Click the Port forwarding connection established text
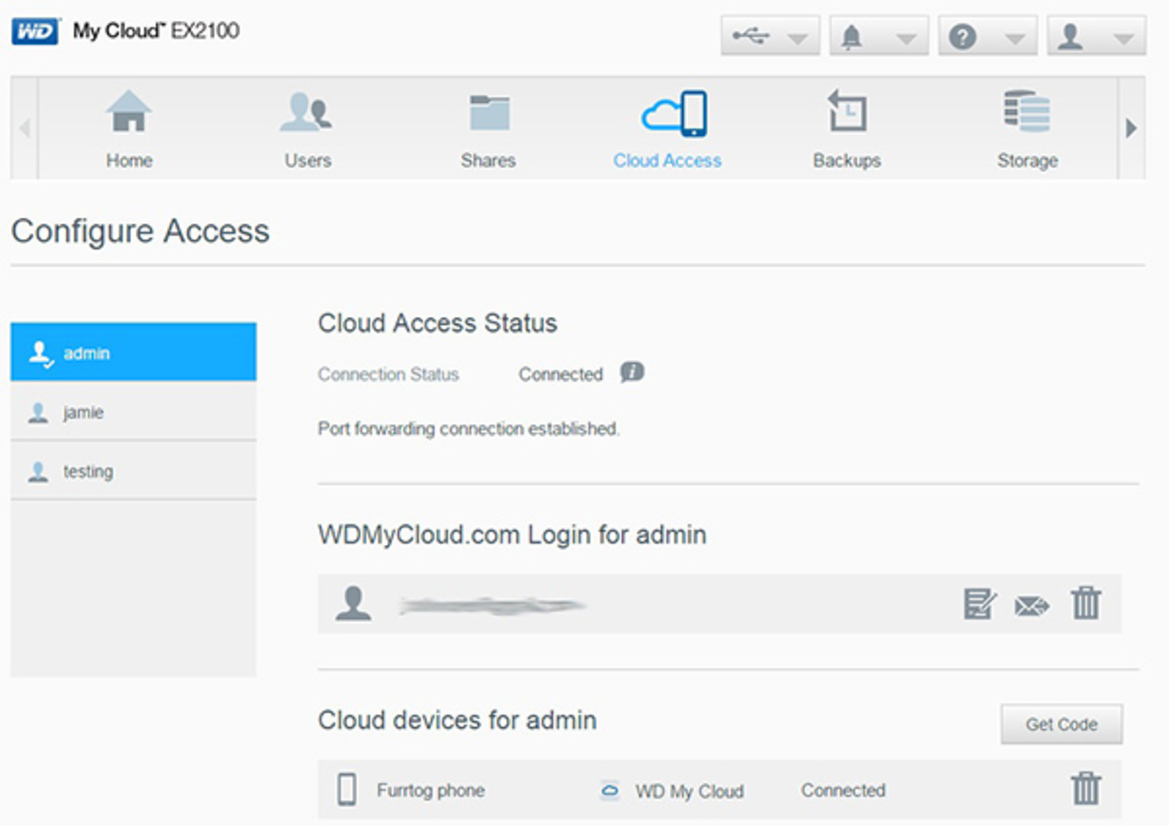The height and width of the screenshot is (826, 1169). 469,429
